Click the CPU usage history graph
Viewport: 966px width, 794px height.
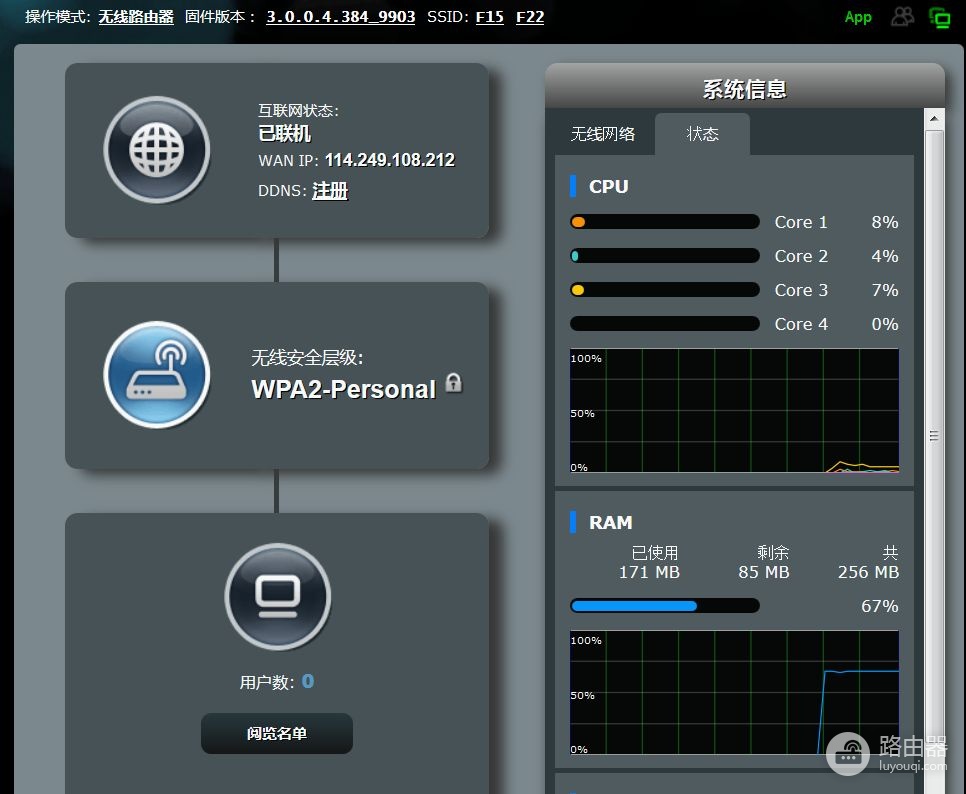click(x=734, y=411)
